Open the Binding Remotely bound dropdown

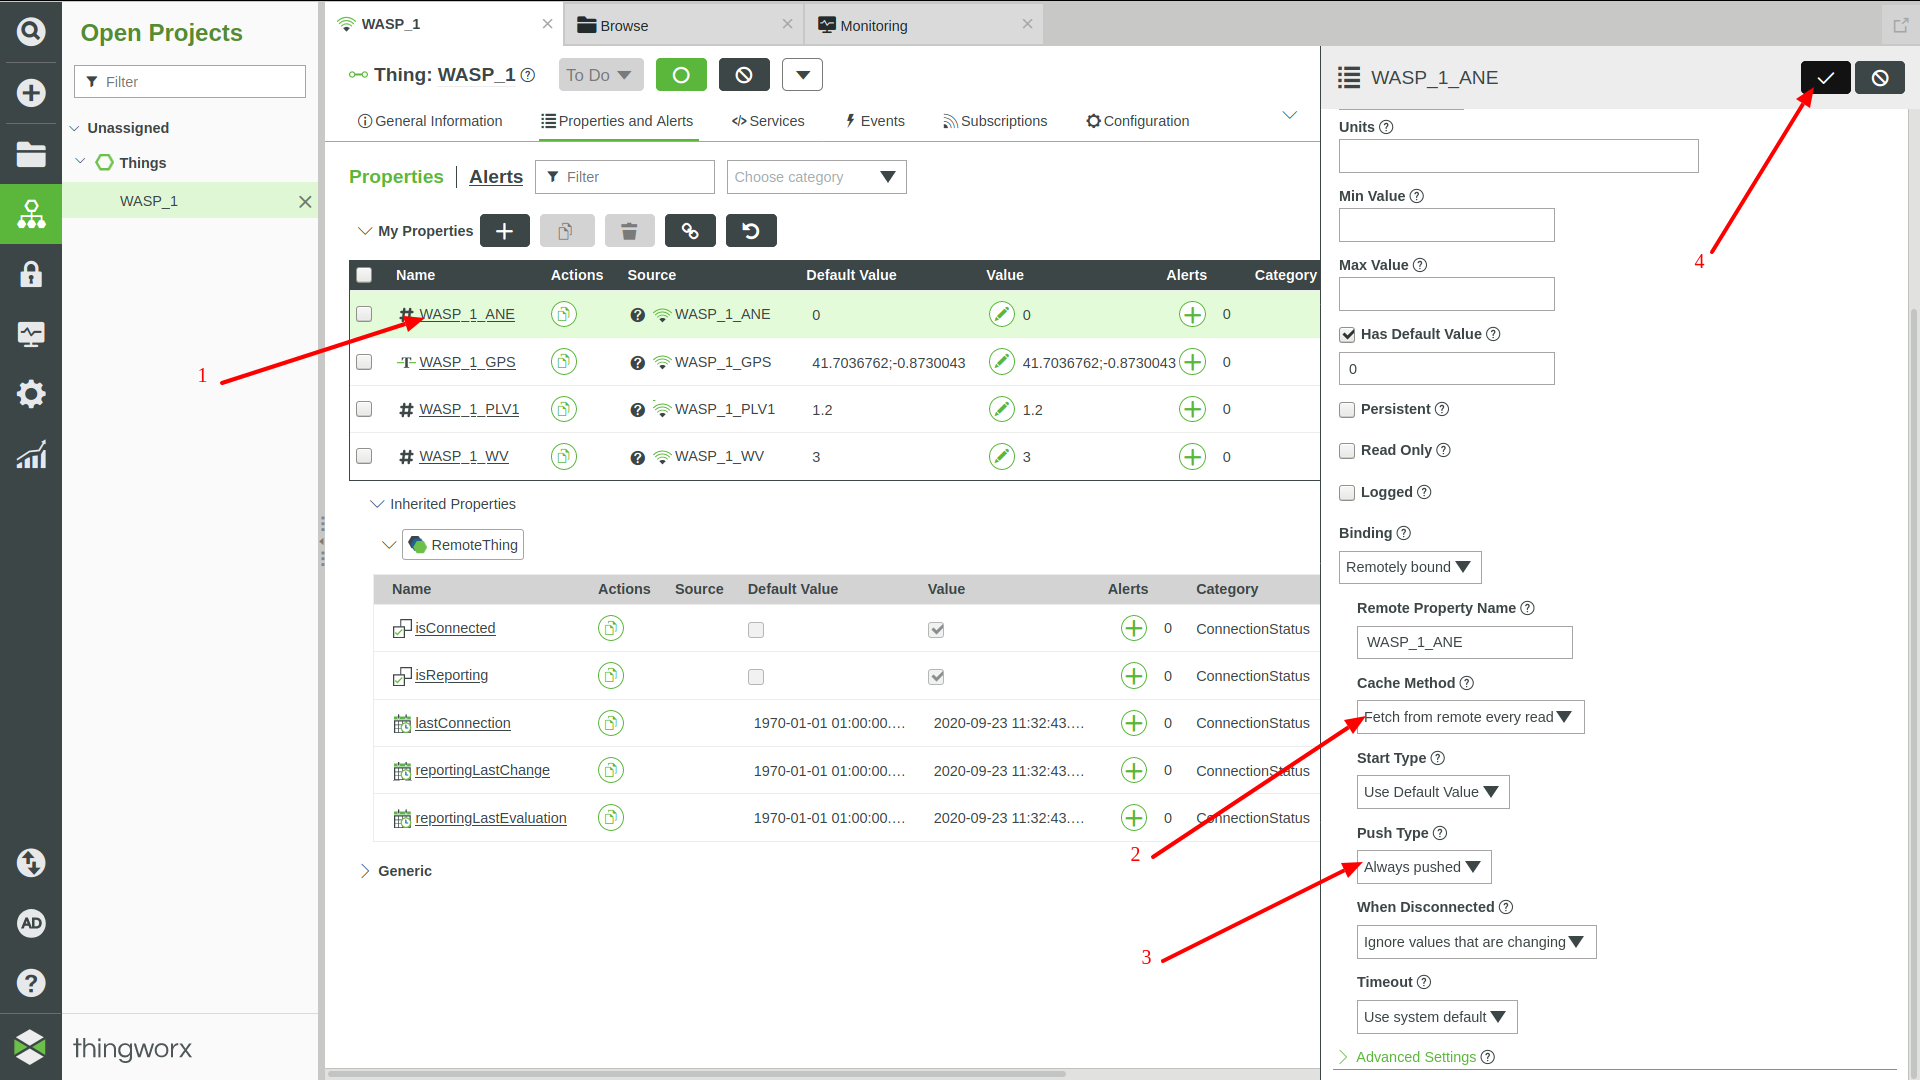point(1410,567)
